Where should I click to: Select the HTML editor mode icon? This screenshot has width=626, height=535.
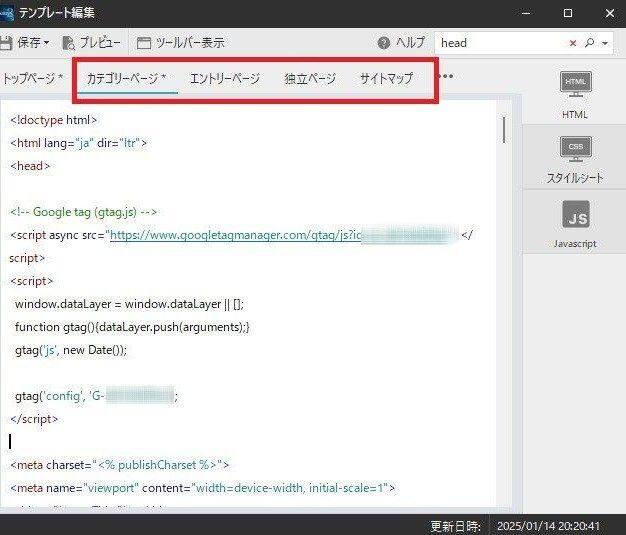click(574, 95)
